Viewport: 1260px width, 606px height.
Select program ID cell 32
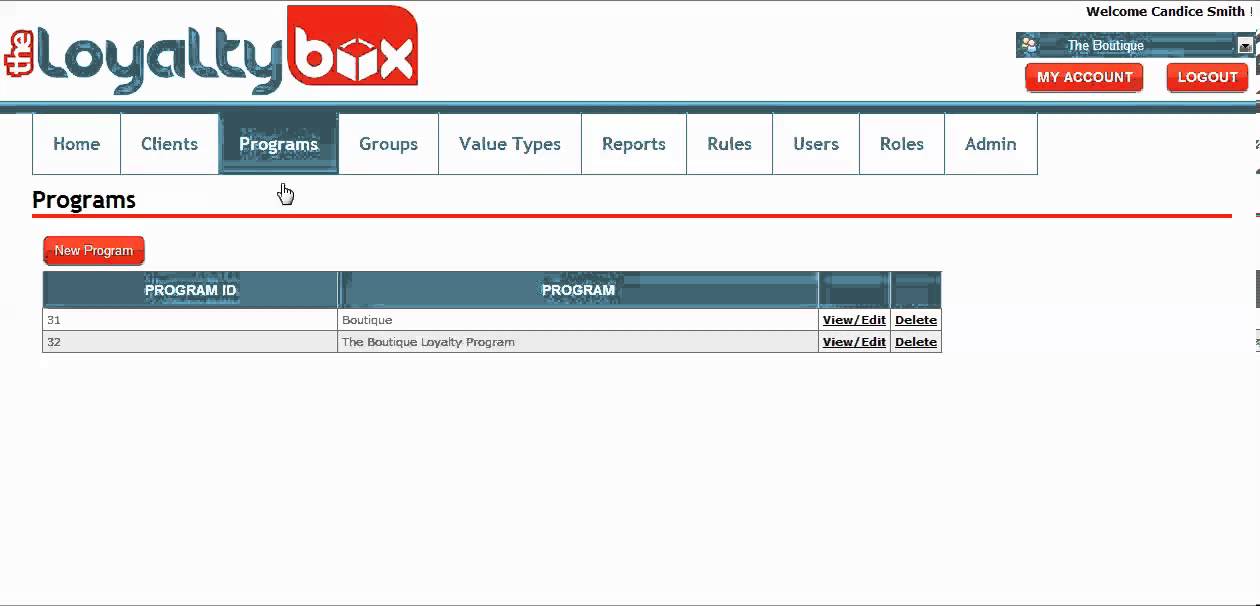(x=190, y=342)
